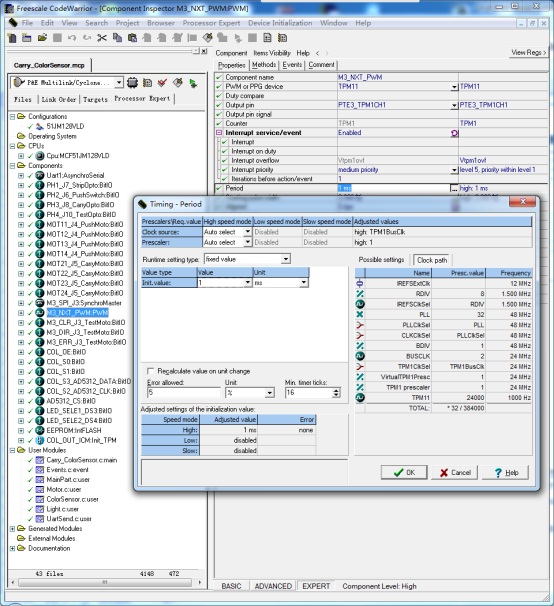Screen dimensions: 554x606
Task: Click the Period ellipsis button
Action: [x=454, y=188]
